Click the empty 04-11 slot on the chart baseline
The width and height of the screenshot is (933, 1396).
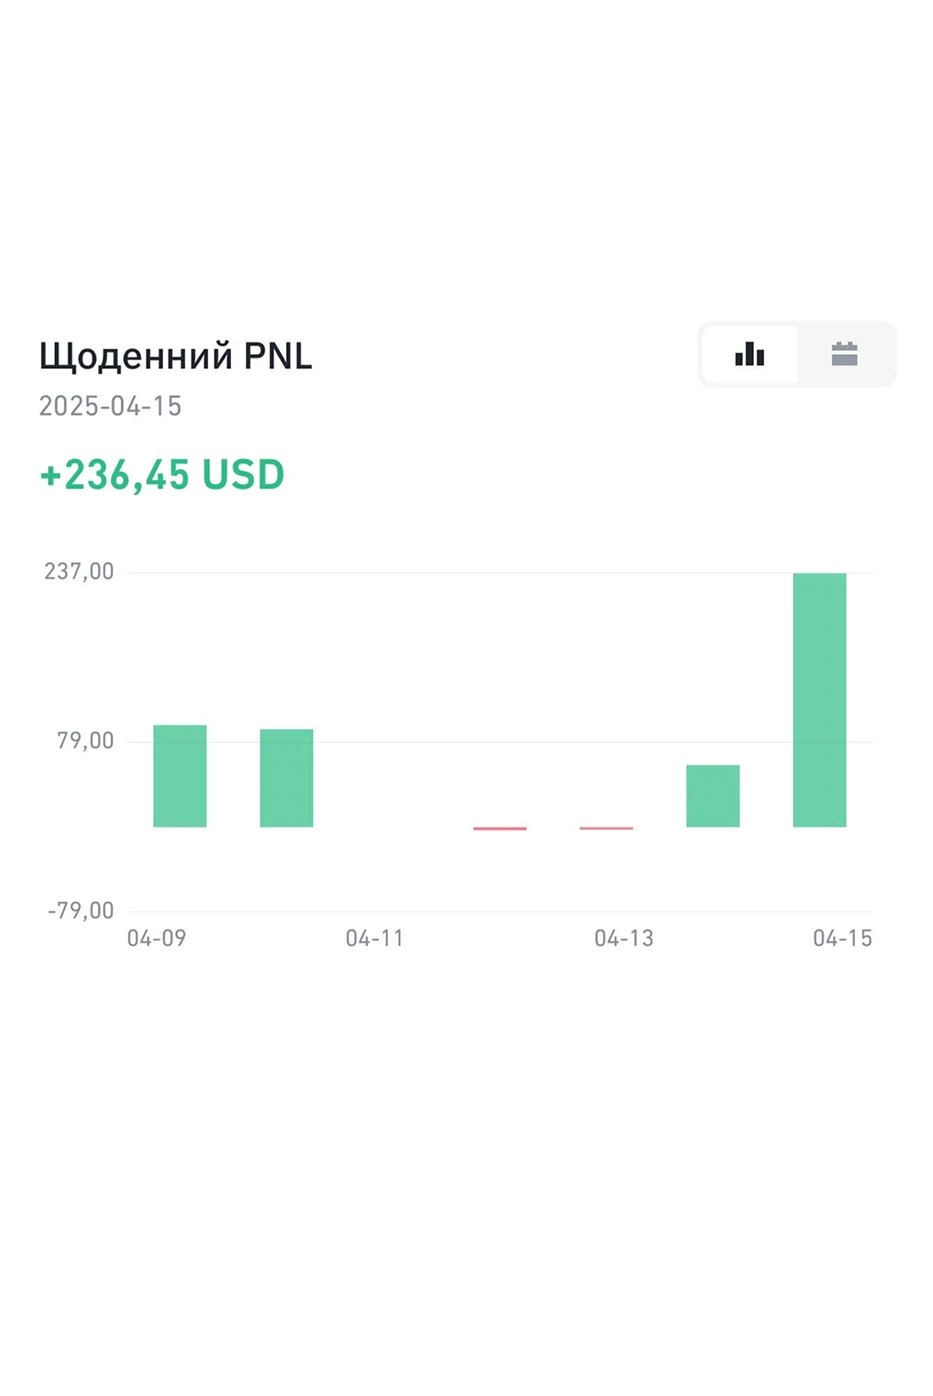click(x=393, y=826)
